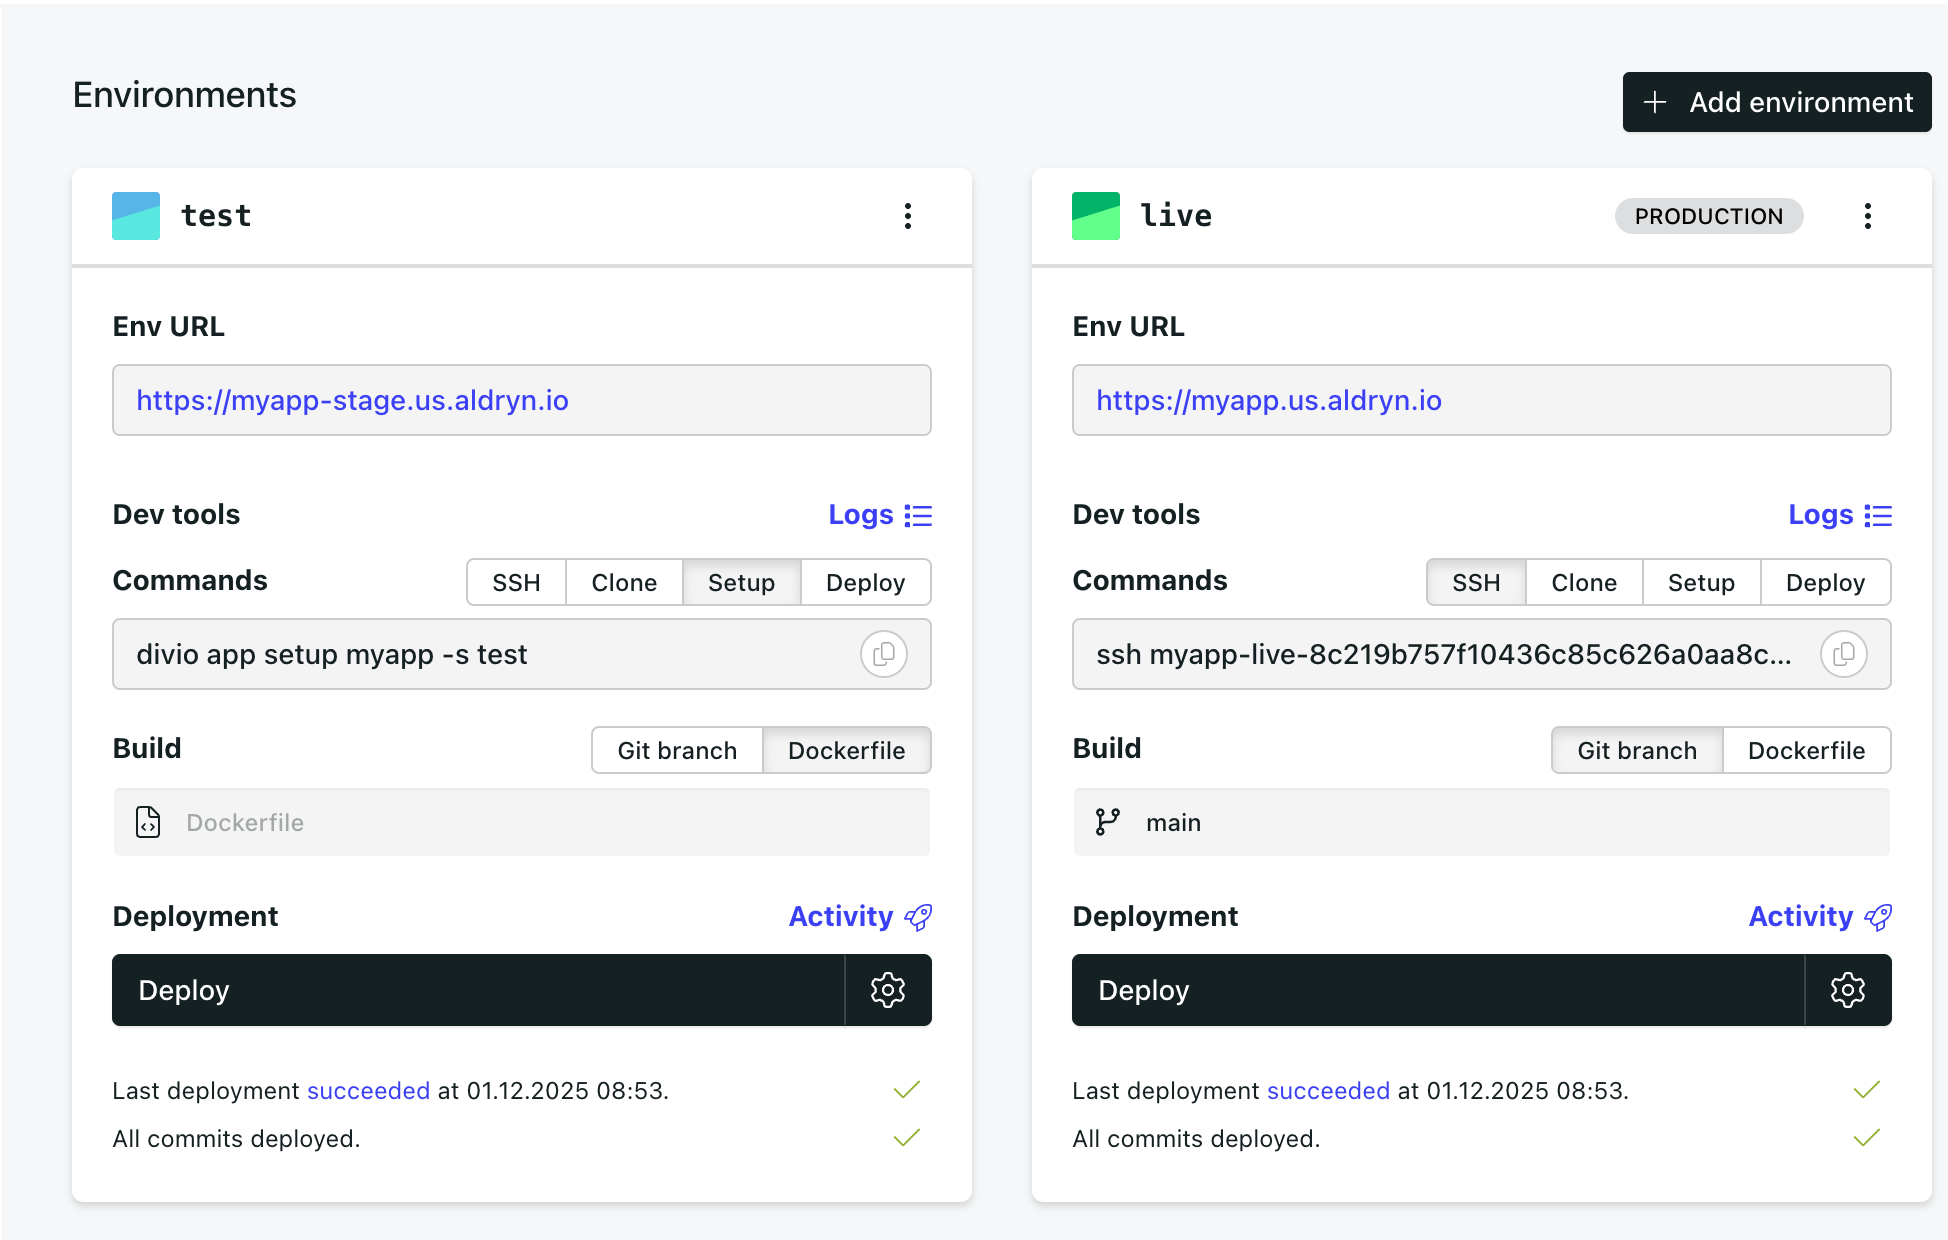Click the green live environment color icon
This screenshot has height=1240, width=1948.
1095,216
